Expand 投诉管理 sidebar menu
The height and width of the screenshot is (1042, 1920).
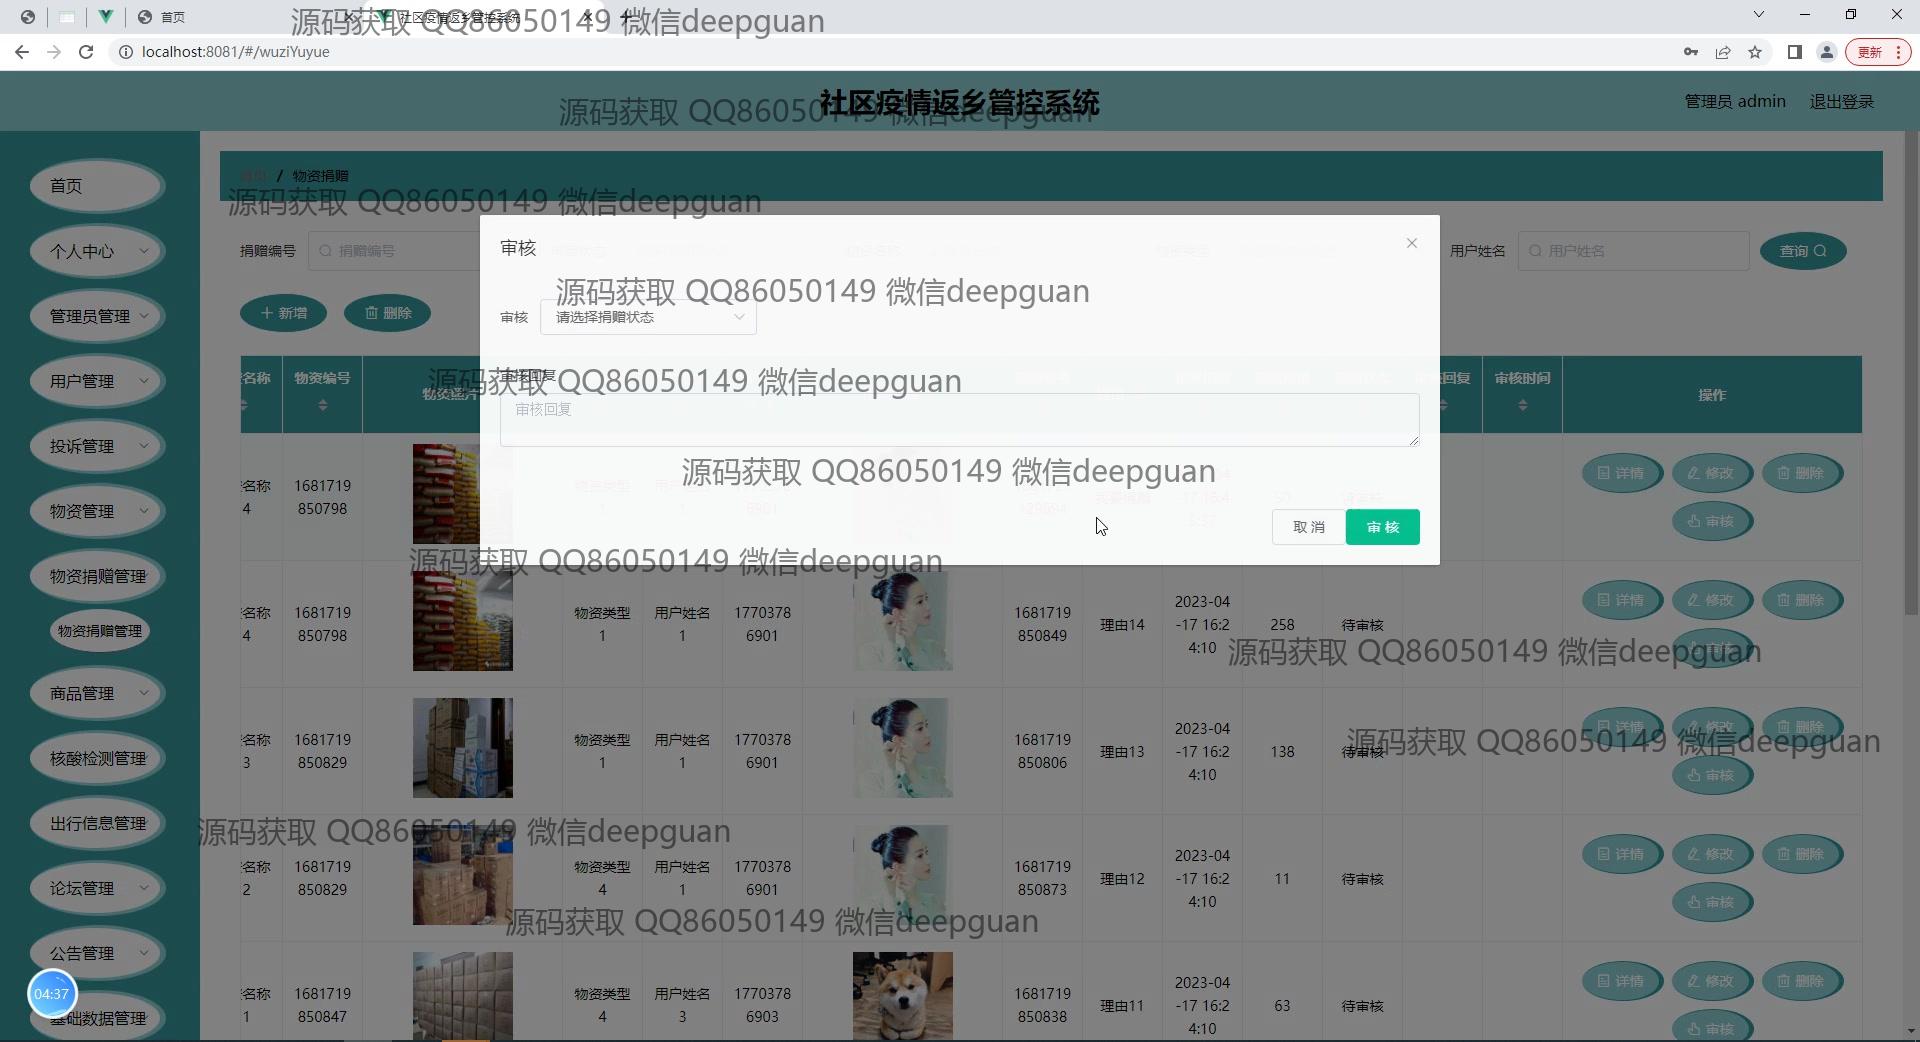click(97, 446)
